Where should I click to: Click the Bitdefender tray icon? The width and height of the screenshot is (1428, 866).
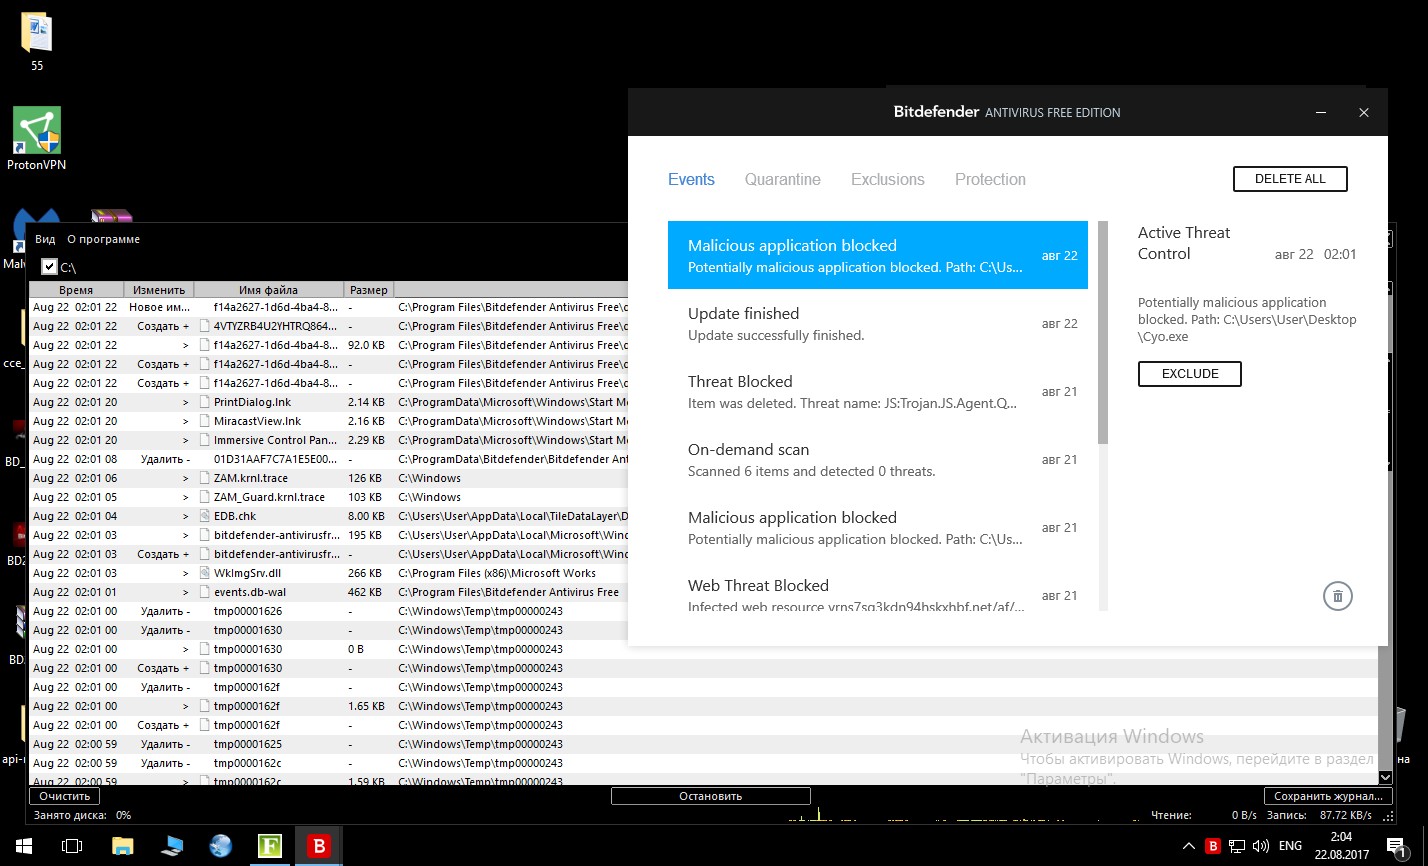pyautogui.click(x=1213, y=846)
